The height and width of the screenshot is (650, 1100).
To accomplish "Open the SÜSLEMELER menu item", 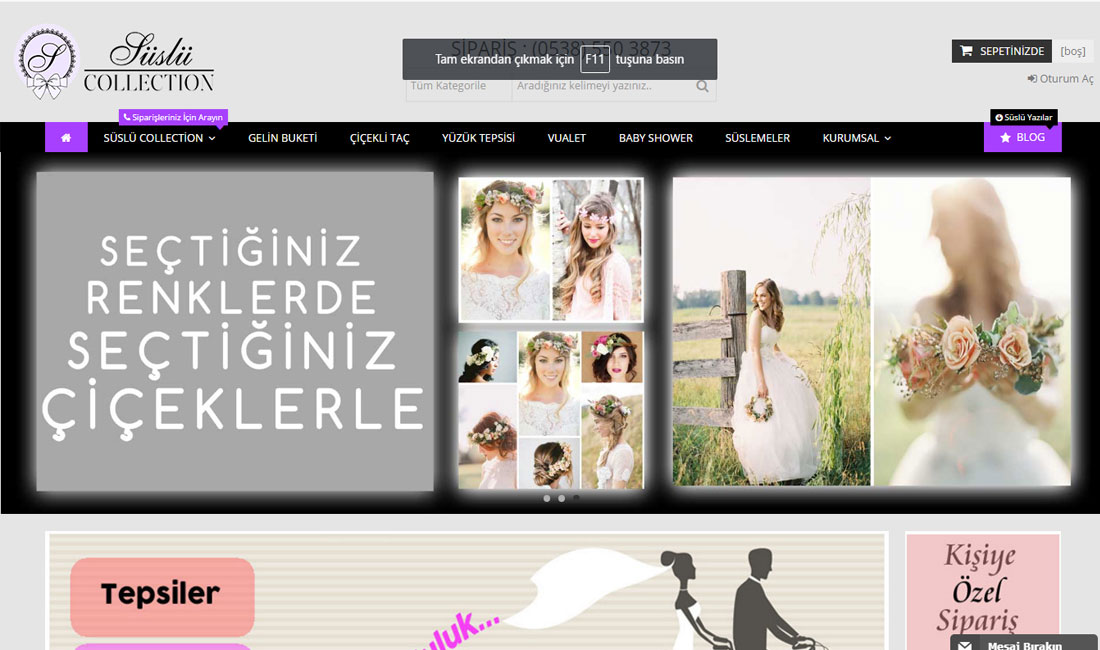I will pos(758,138).
